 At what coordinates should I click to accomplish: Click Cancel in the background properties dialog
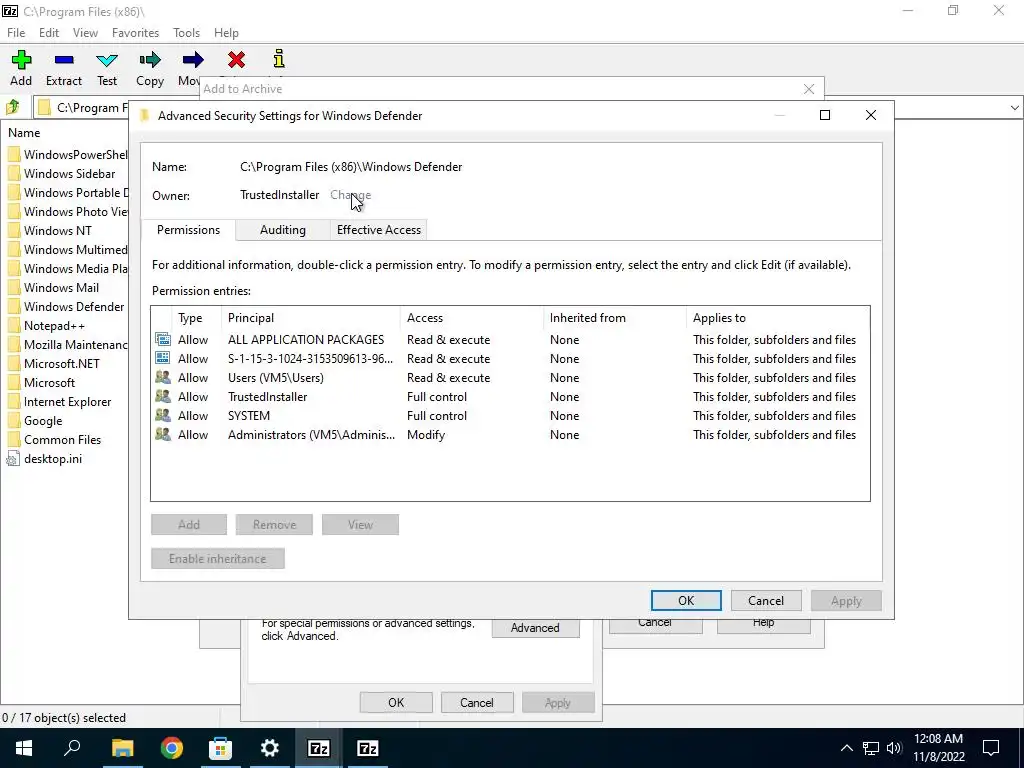[477, 703]
